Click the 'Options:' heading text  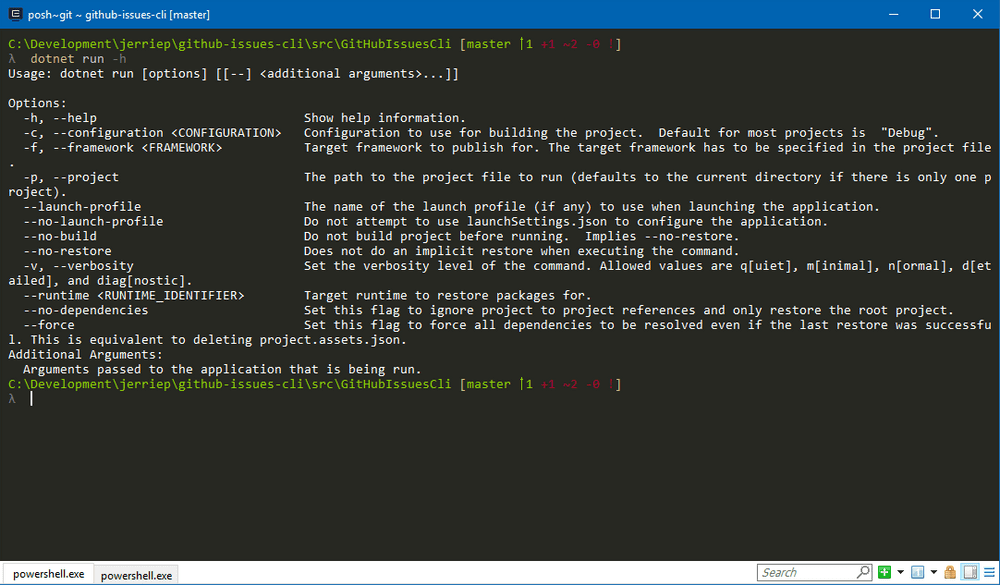point(37,103)
